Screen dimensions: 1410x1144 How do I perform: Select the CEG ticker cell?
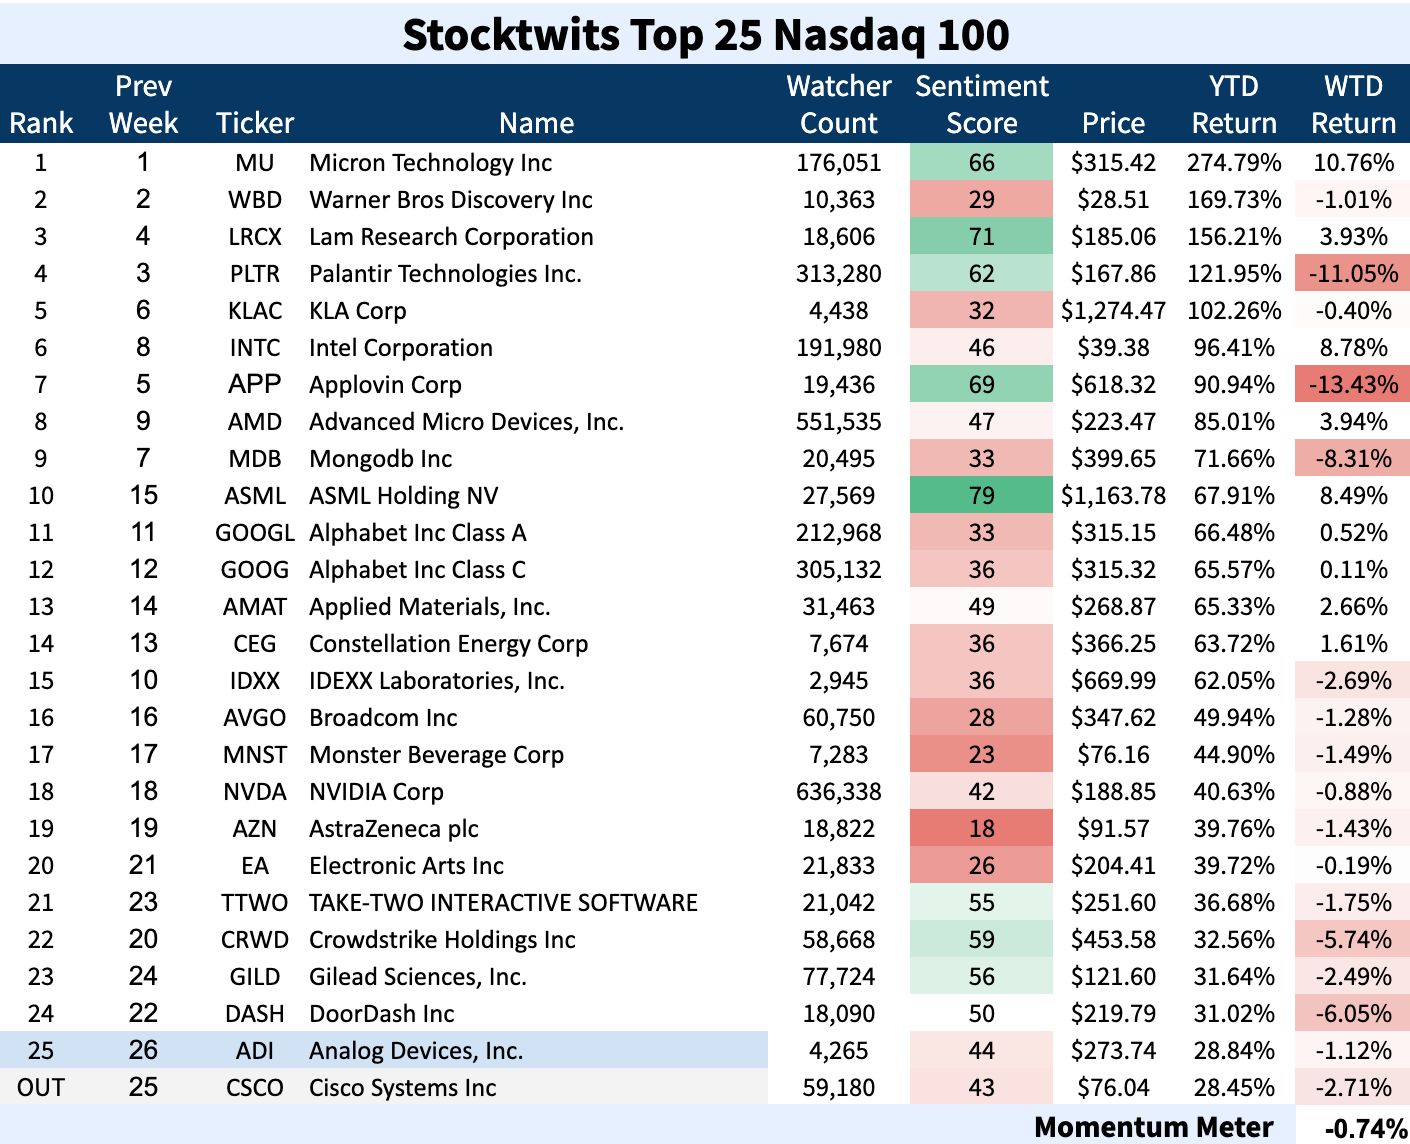click(x=255, y=644)
